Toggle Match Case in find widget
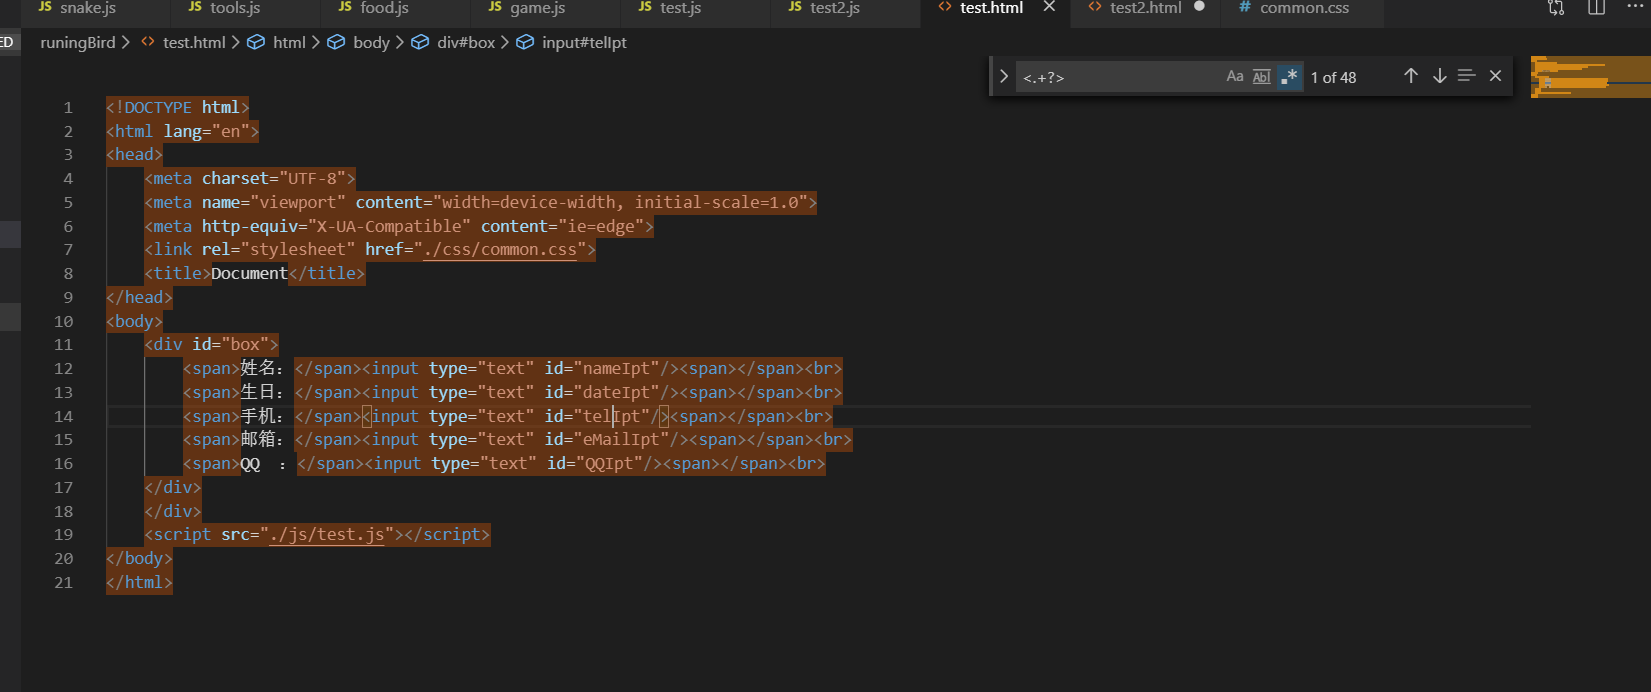This screenshot has height=692, width=1651. click(x=1235, y=76)
